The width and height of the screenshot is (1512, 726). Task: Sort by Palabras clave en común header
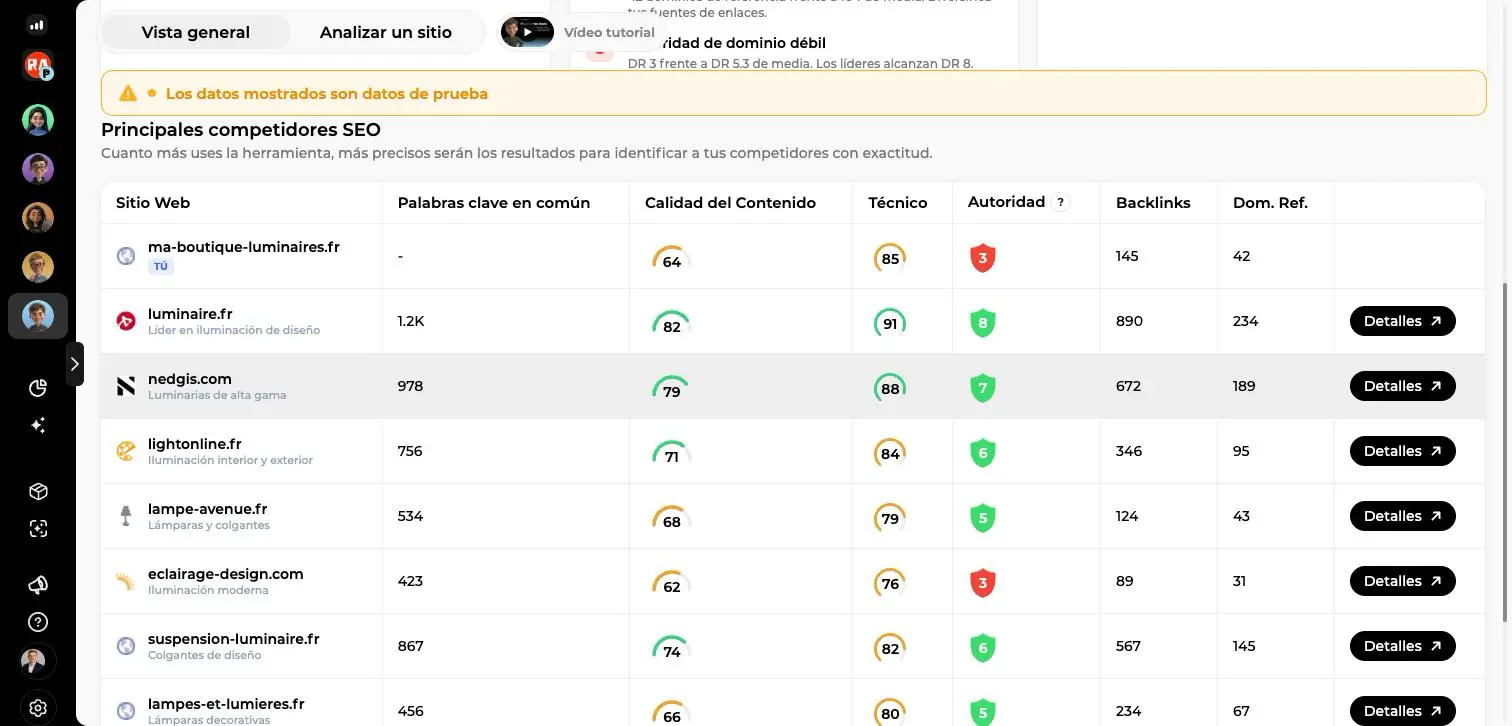[494, 202]
